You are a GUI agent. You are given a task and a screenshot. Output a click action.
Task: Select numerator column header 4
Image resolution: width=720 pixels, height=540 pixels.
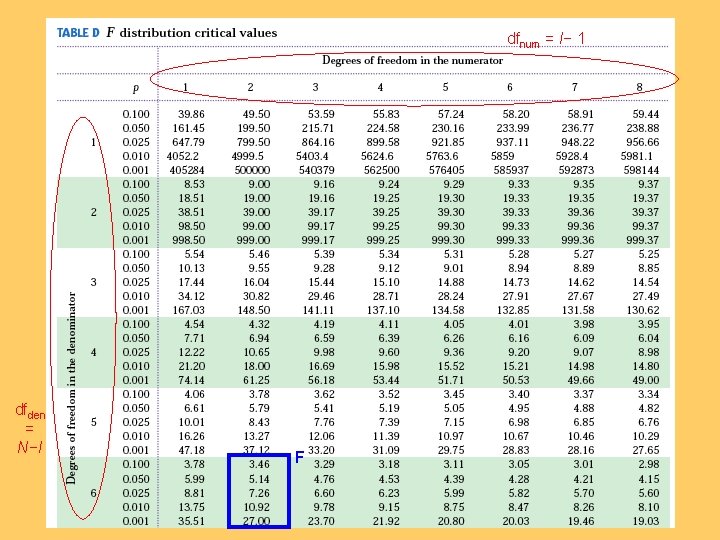[380, 87]
